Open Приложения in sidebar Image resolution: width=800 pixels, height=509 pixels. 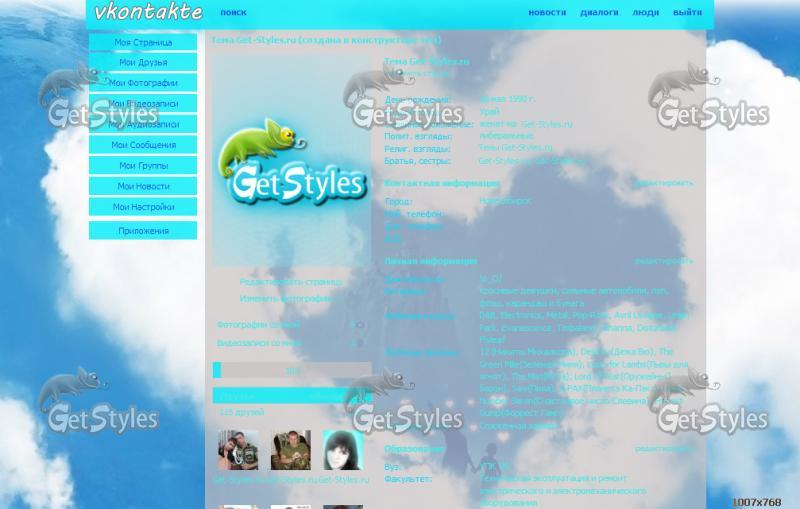[143, 231]
